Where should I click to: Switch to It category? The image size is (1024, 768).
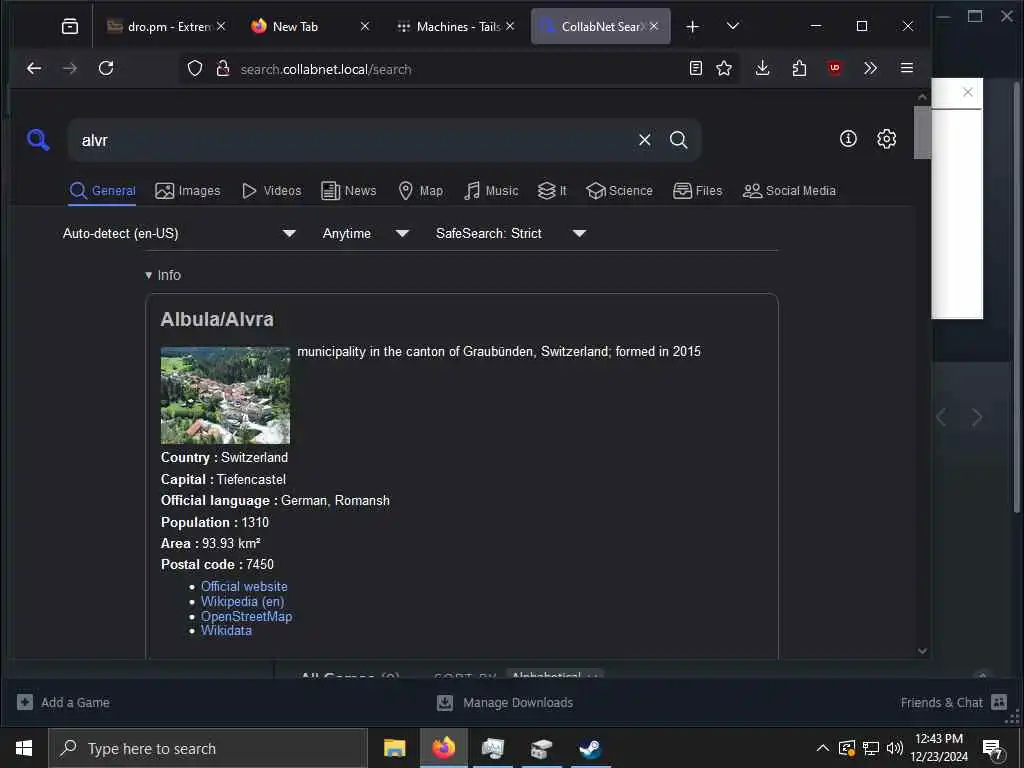click(x=552, y=191)
